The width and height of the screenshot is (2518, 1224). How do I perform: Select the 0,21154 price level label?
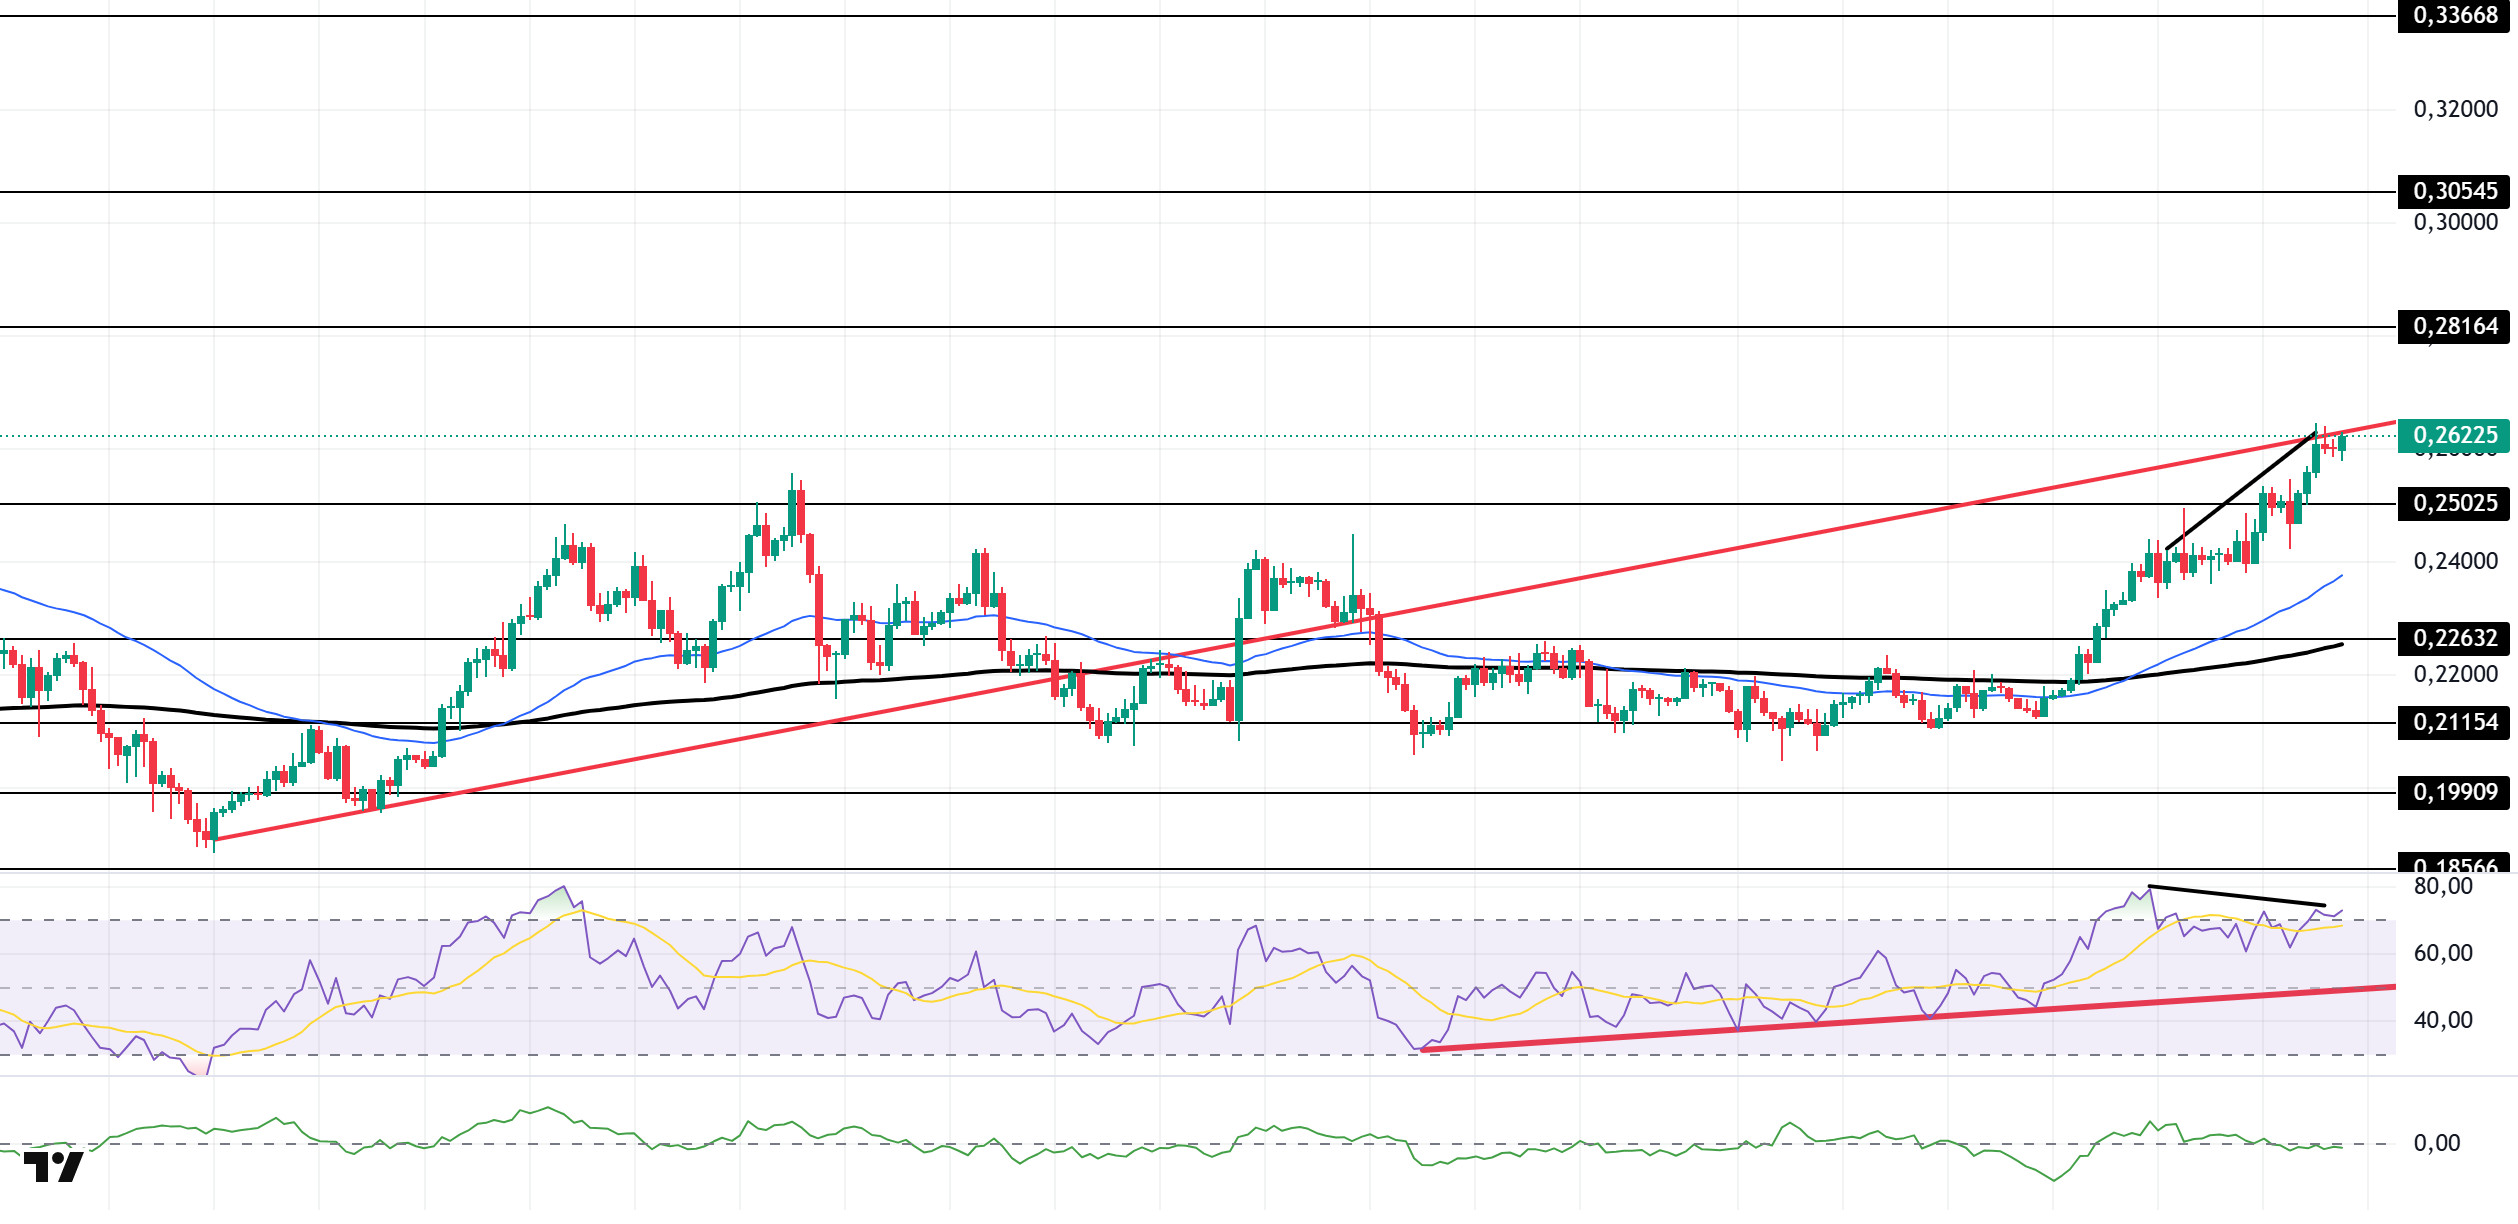tap(2453, 722)
